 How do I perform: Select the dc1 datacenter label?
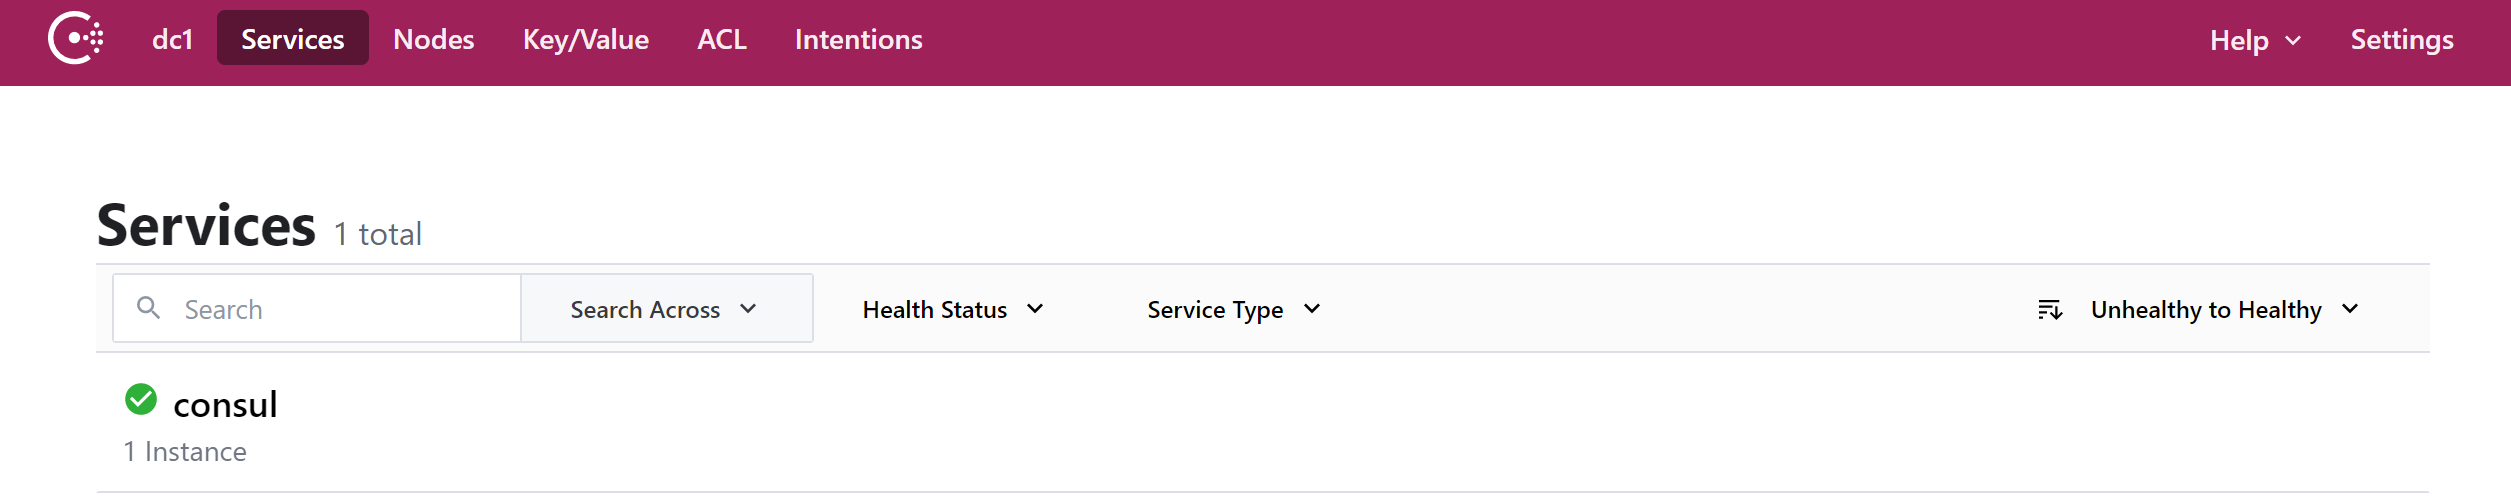(172, 39)
